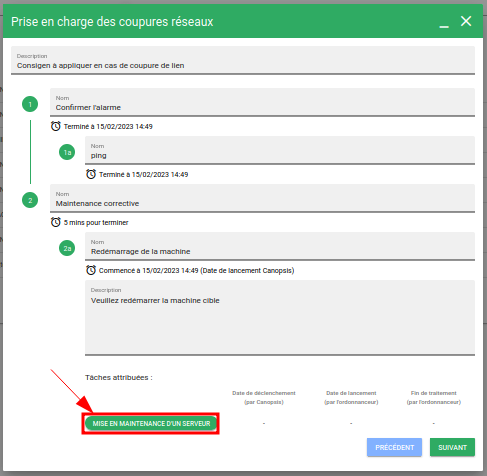The image size is (487, 476).
Task: Click step 1 circle badge
Action: coord(30,104)
